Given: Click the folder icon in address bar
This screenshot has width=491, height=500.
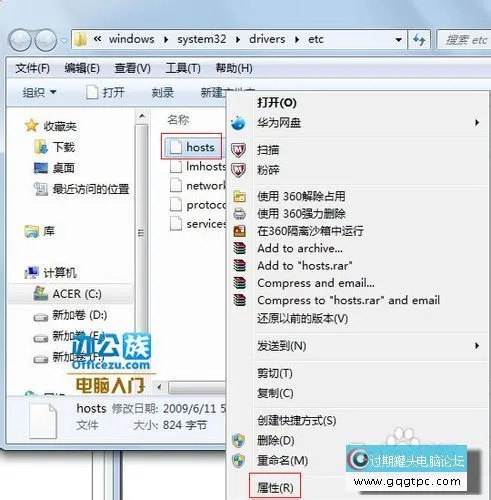Looking at the screenshot, I should tap(81, 40).
